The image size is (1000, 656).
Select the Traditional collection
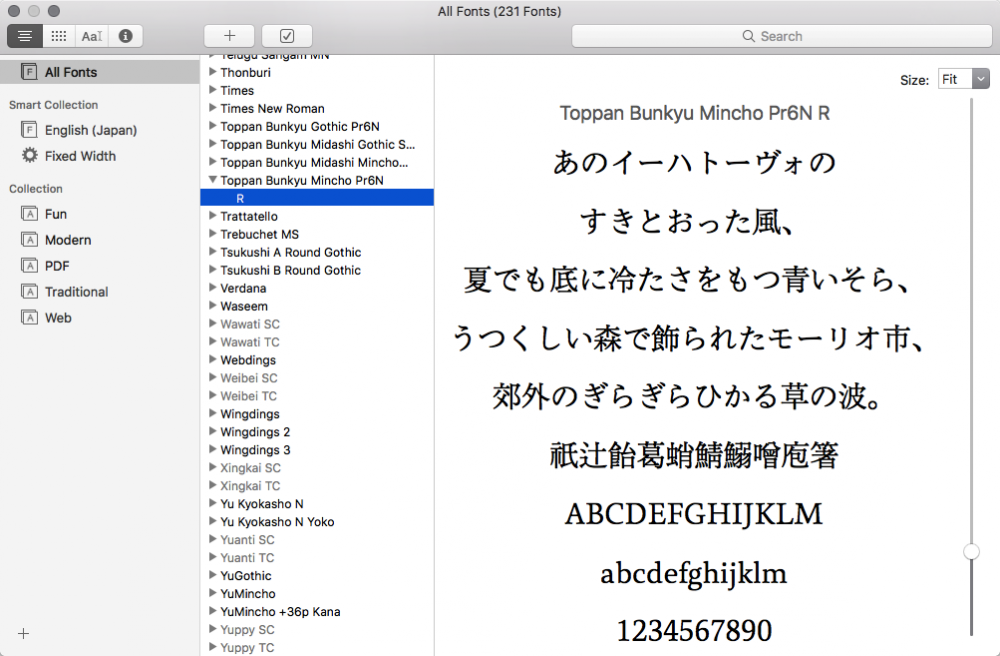click(77, 292)
